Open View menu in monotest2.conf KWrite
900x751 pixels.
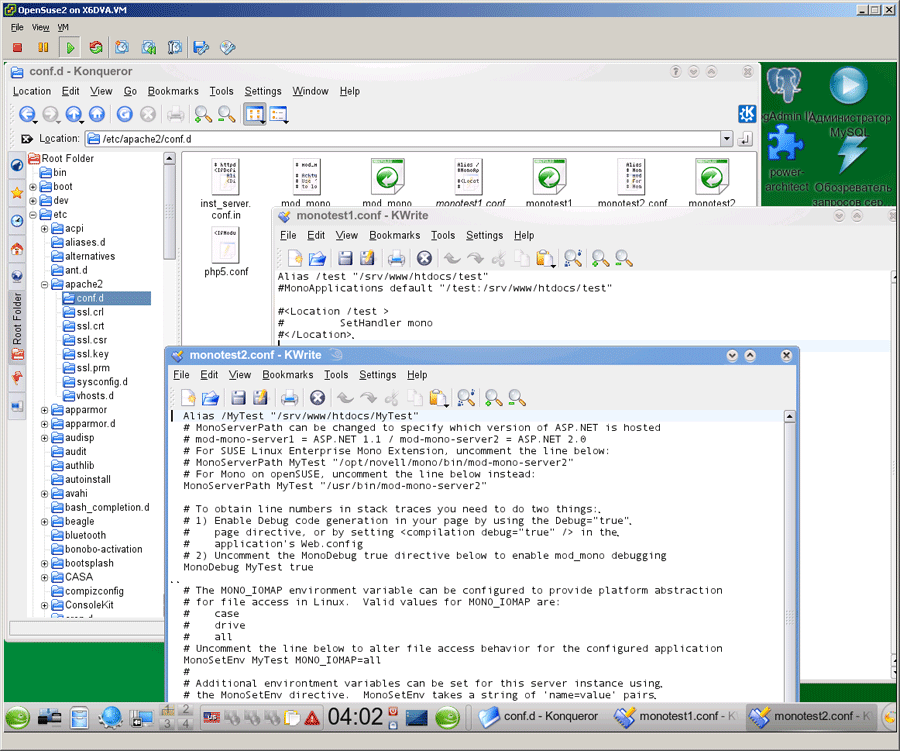click(x=240, y=375)
